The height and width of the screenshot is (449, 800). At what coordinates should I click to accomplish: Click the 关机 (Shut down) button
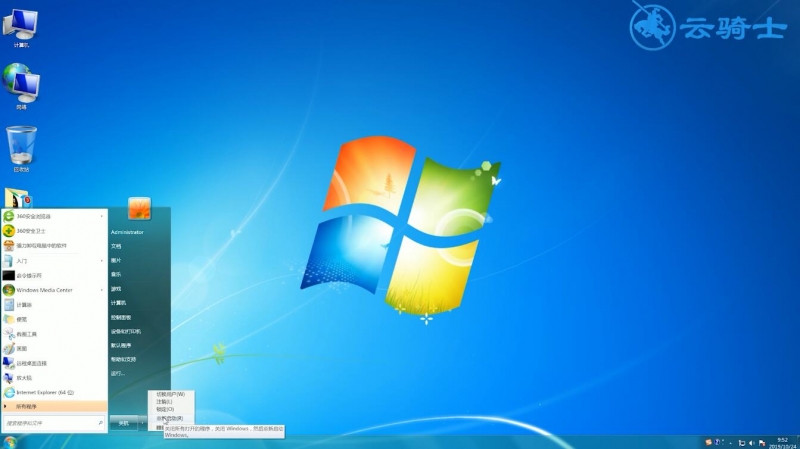124,423
